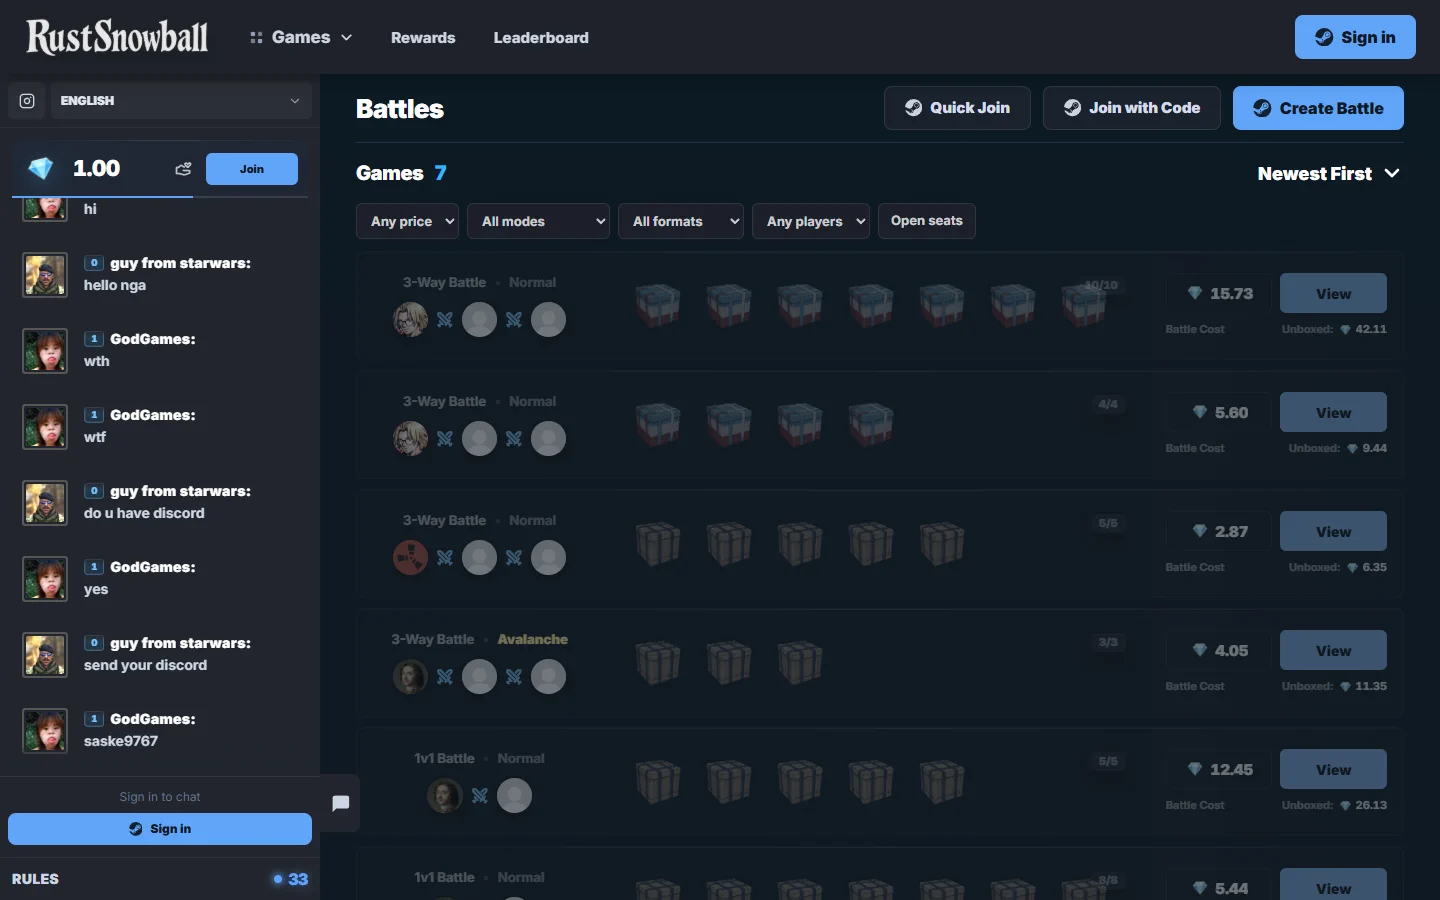Open the Any players filter dropdown
The width and height of the screenshot is (1440, 900).
coord(811,221)
